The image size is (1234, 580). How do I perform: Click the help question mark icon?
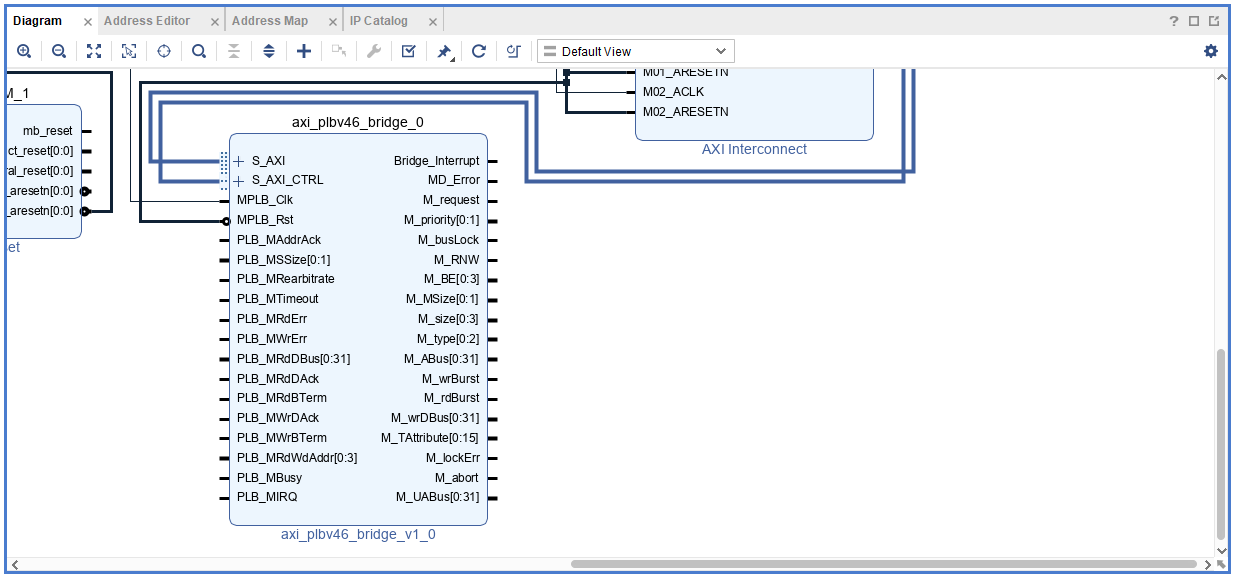1174,21
